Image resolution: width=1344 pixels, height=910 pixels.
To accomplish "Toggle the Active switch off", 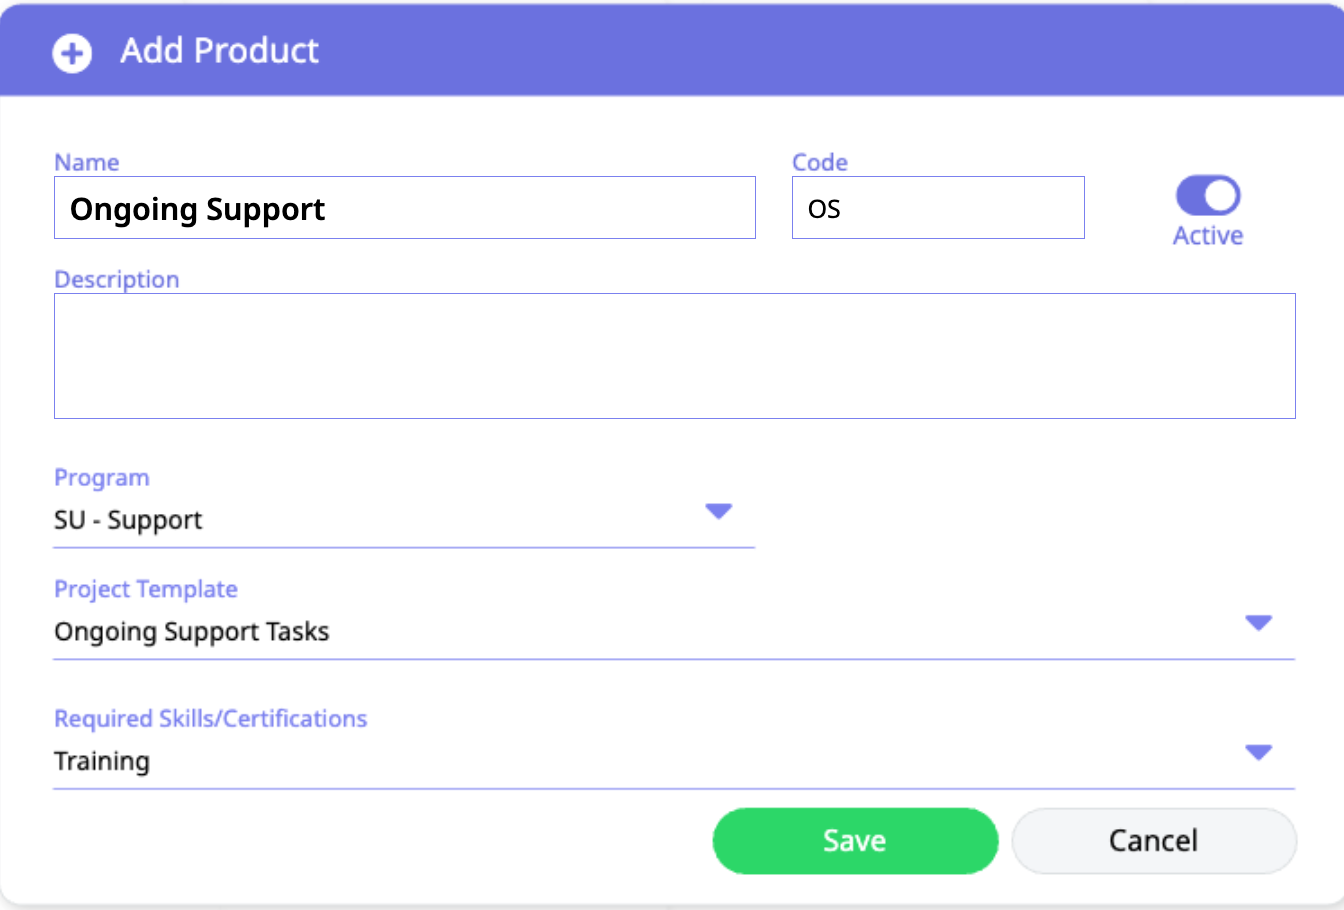I will coord(1208,196).
